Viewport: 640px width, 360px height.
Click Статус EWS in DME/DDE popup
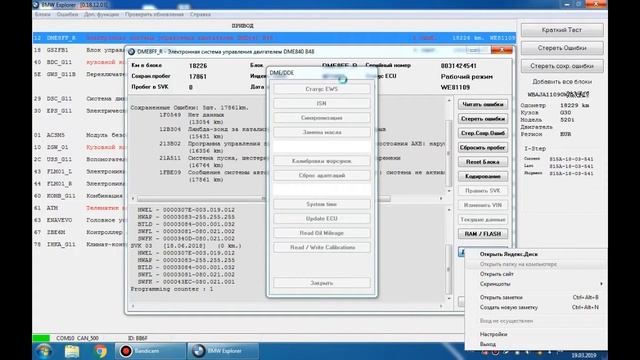coord(322,89)
